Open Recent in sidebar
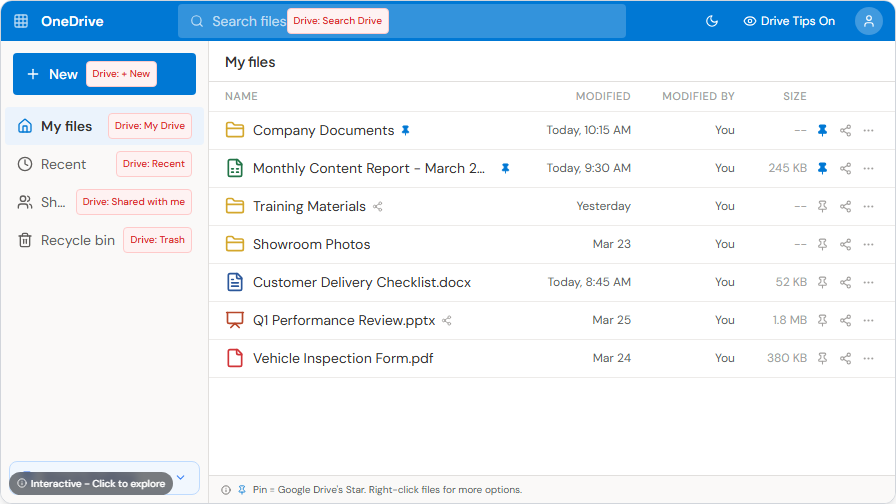Image resolution: width=896 pixels, height=504 pixels. [x=104, y=164]
